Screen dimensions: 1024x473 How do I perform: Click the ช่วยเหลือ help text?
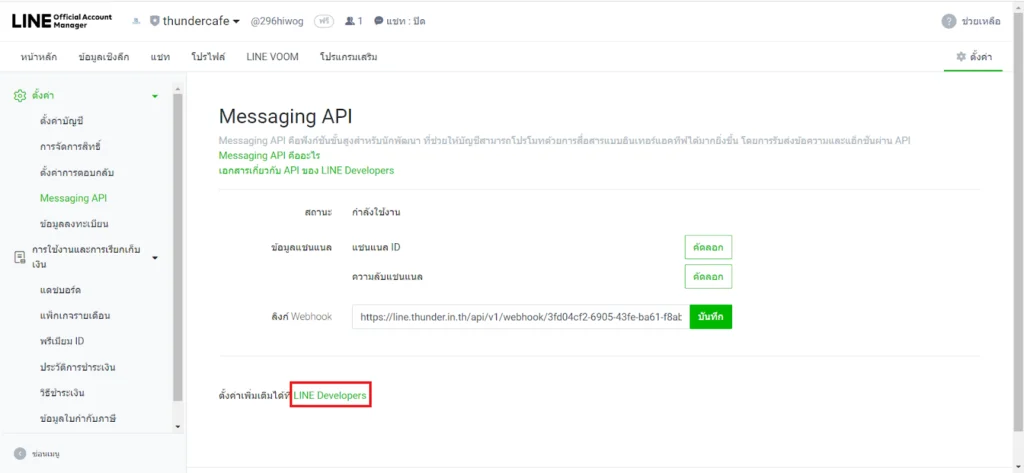[x=981, y=21]
